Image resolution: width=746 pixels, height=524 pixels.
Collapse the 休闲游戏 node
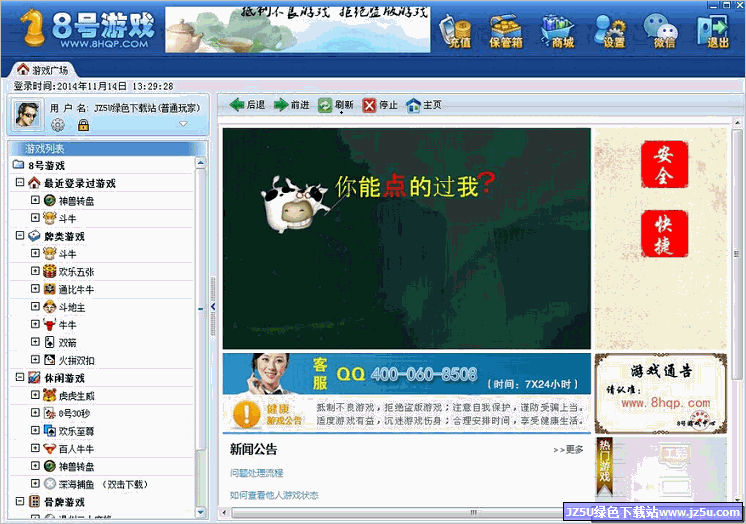[x=20, y=377]
